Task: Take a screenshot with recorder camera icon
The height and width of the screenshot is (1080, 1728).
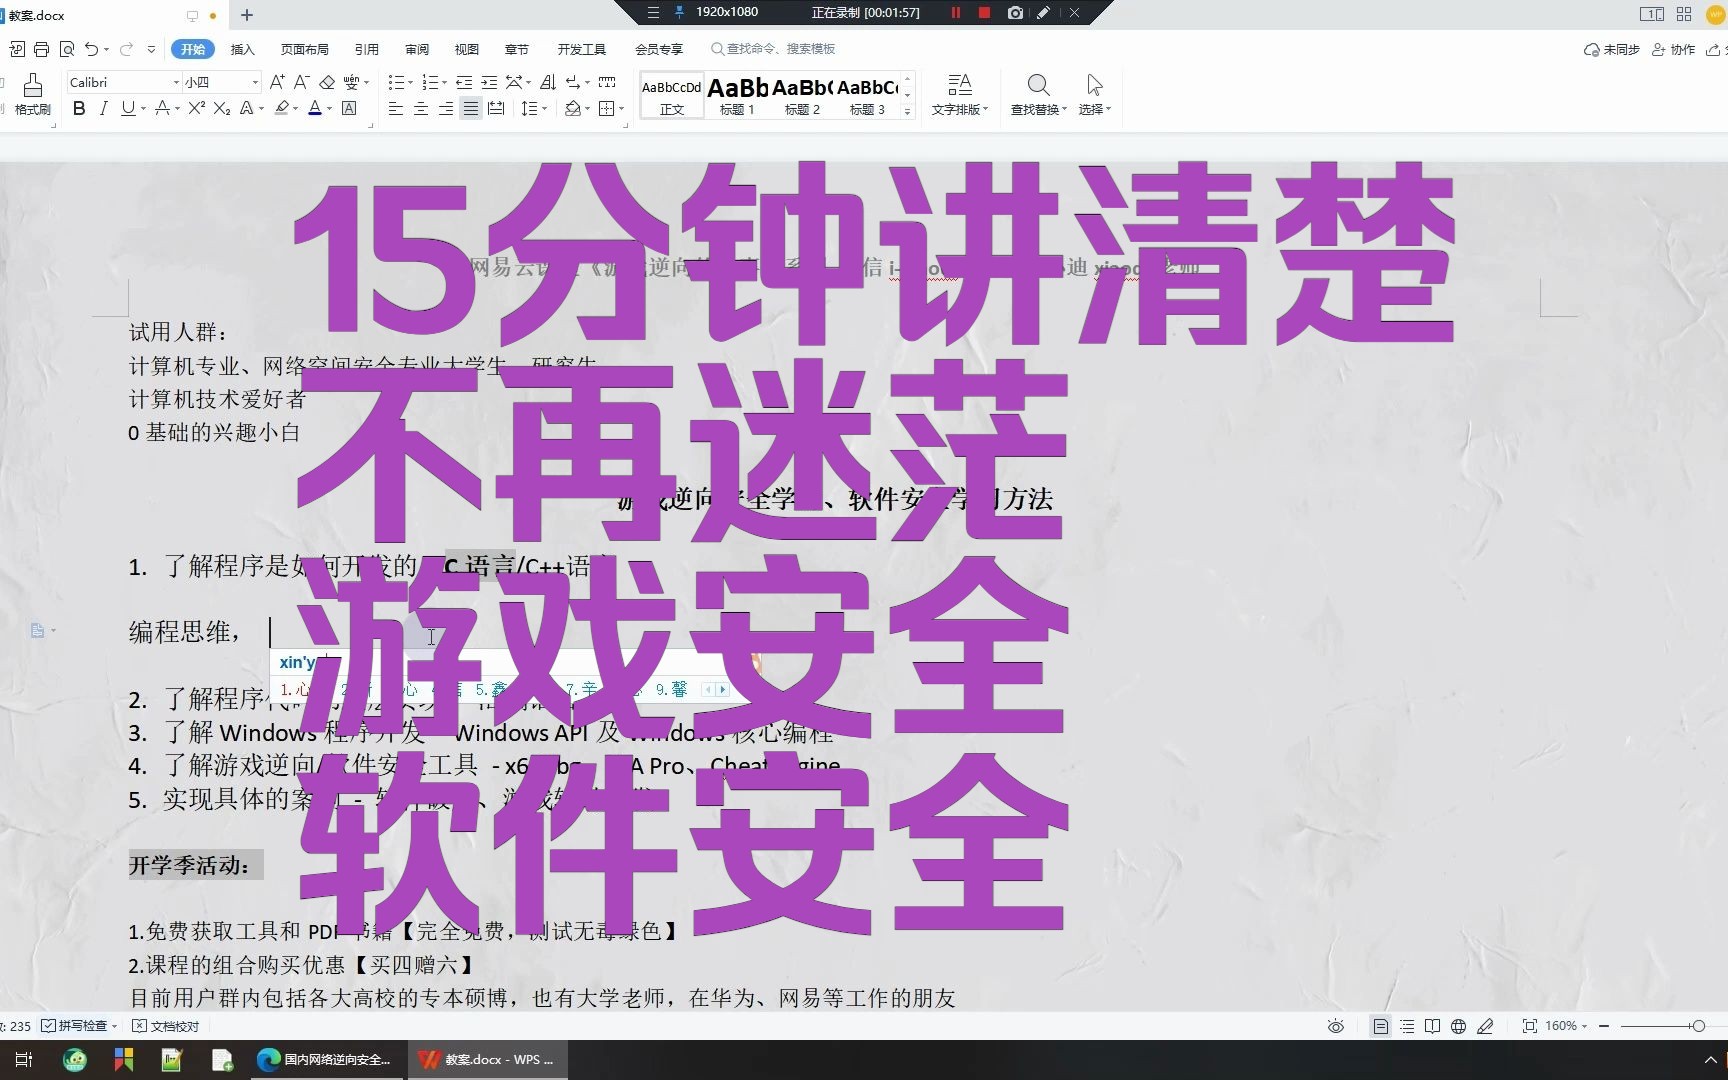Action: pos(1015,12)
